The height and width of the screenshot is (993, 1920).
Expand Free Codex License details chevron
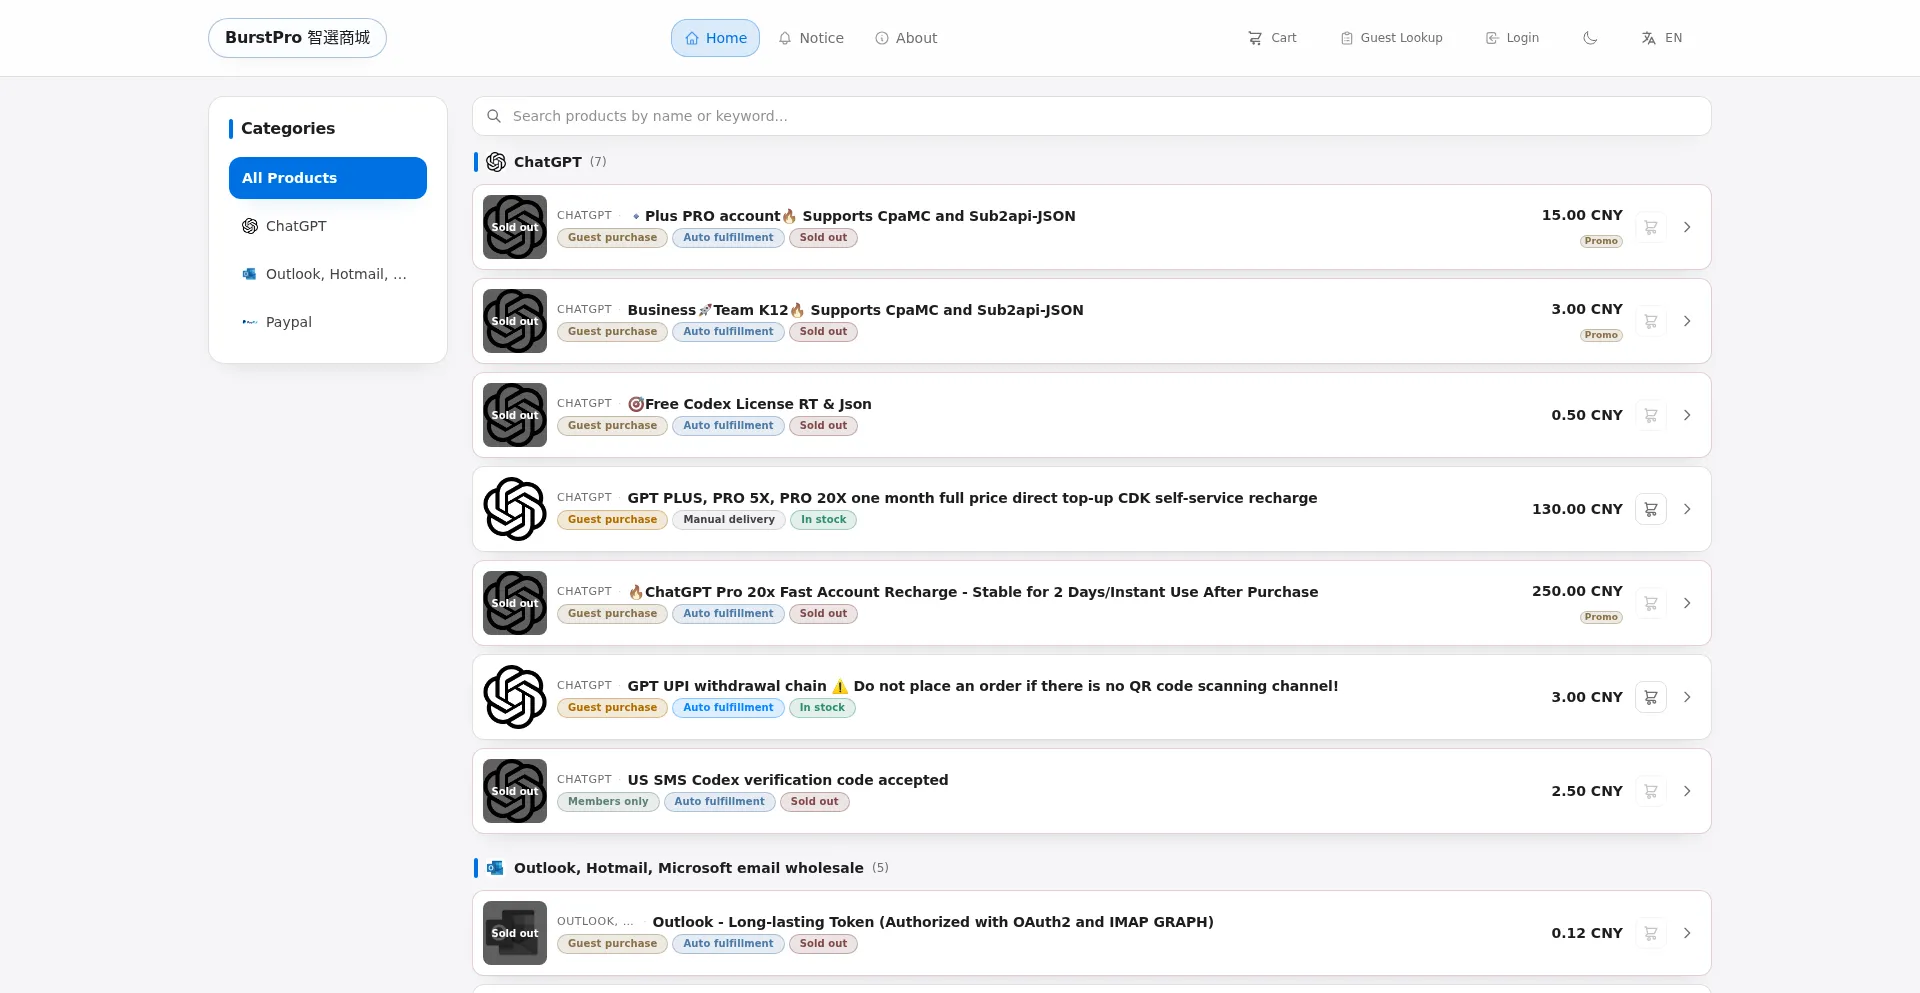pos(1687,415)
